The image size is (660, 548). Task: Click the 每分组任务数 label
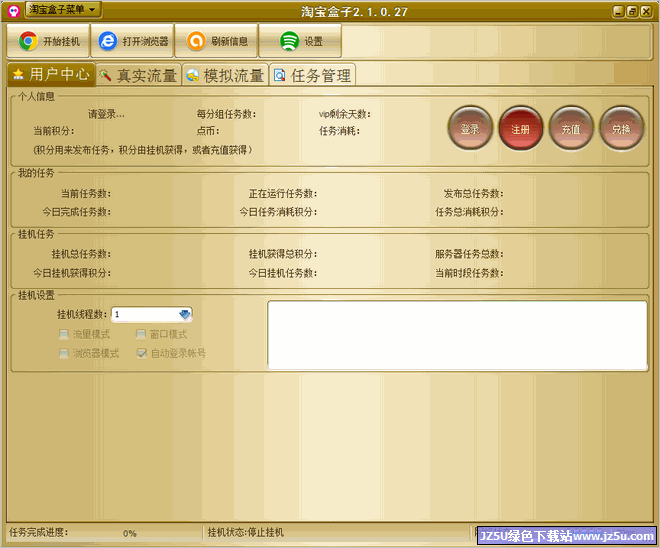click(226, 114)
